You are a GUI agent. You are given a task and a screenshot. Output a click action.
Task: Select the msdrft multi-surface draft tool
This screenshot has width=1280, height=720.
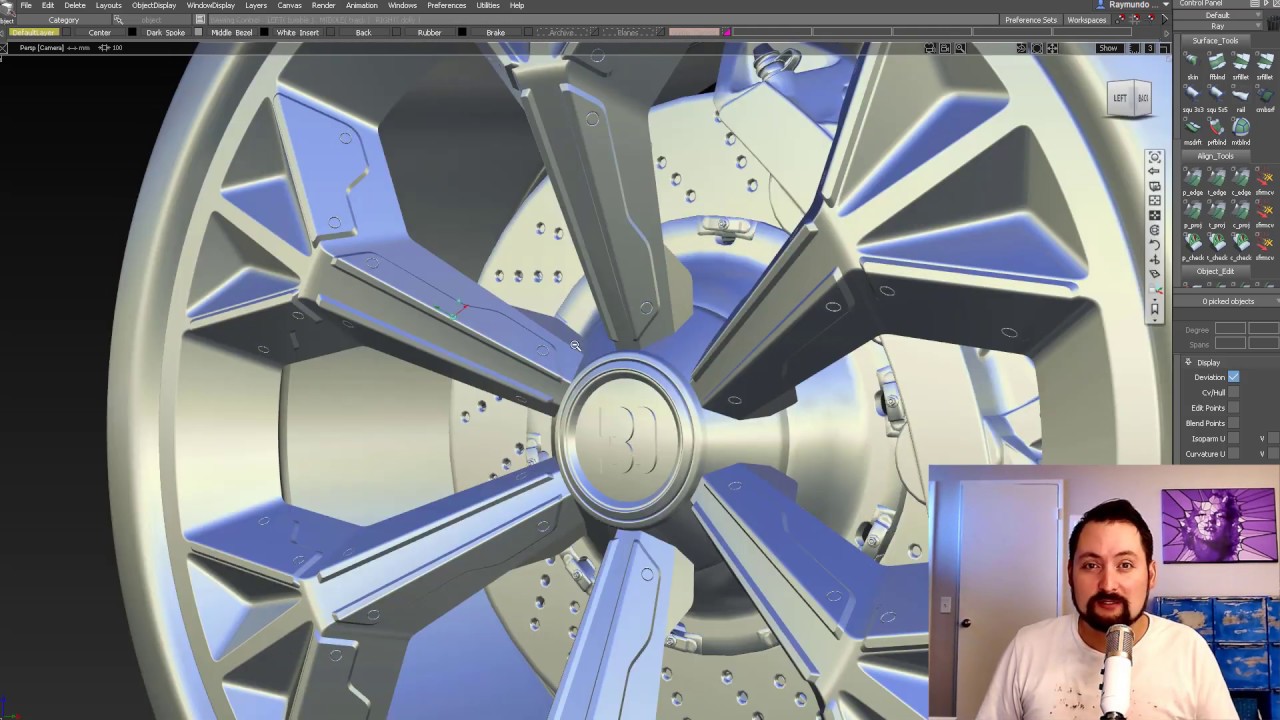[x=1192, y=130]
